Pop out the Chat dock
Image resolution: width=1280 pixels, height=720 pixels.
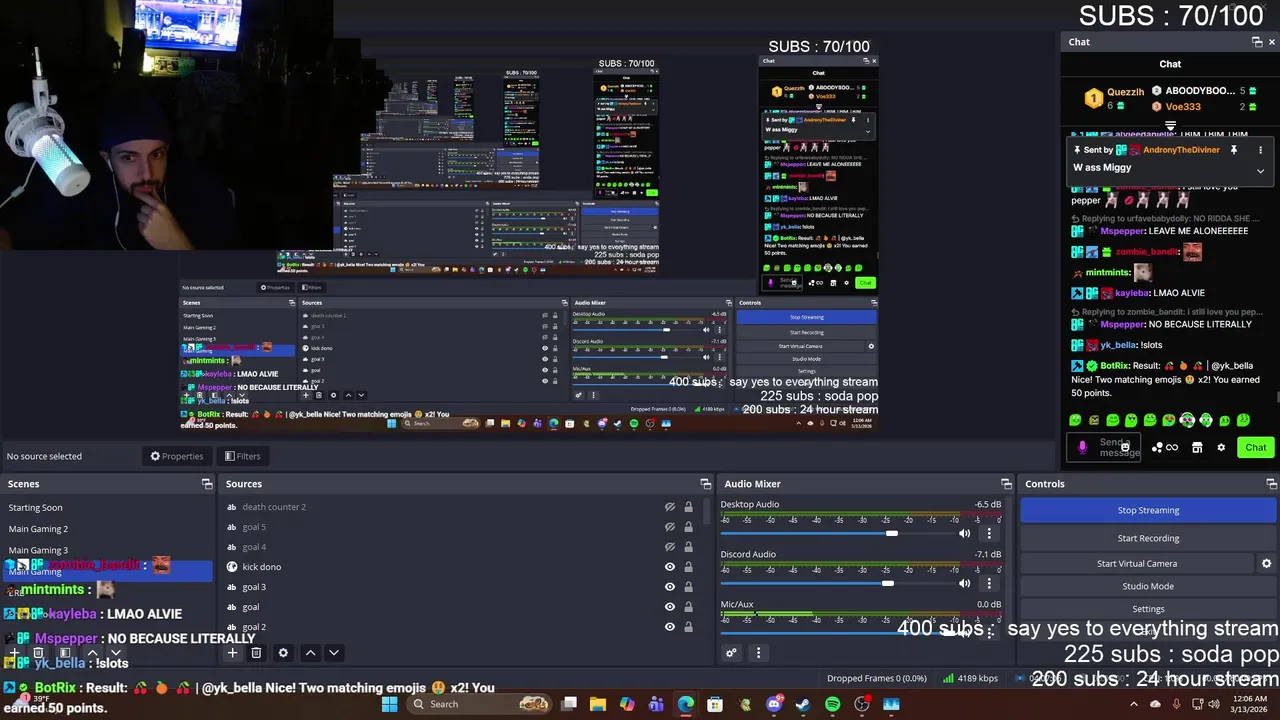click(x=1257, y=42)
